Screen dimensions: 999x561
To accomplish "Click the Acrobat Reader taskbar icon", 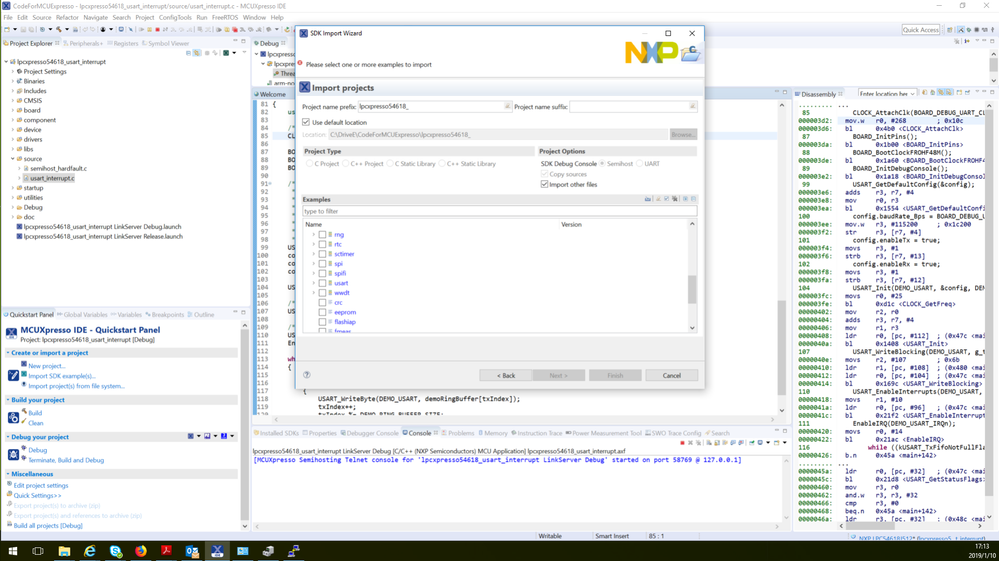I will coord(166,551).
